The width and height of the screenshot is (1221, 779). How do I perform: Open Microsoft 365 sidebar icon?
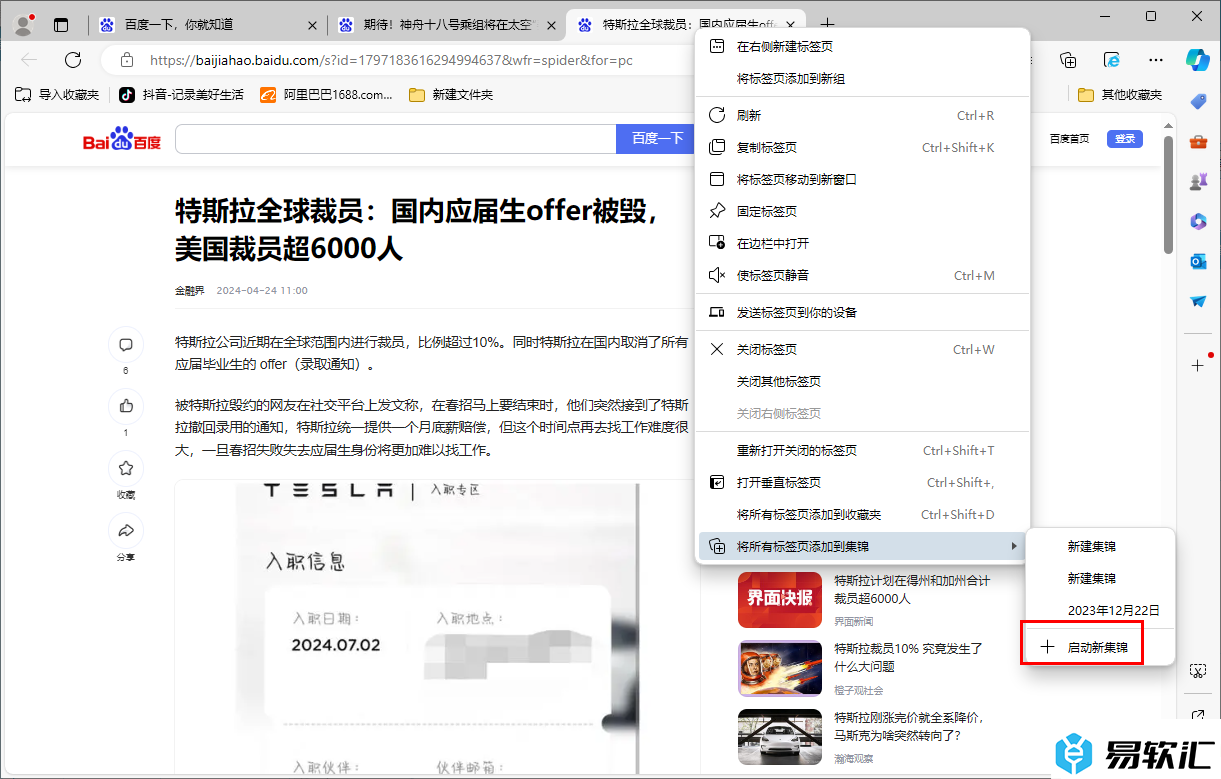coord(1198,221)
